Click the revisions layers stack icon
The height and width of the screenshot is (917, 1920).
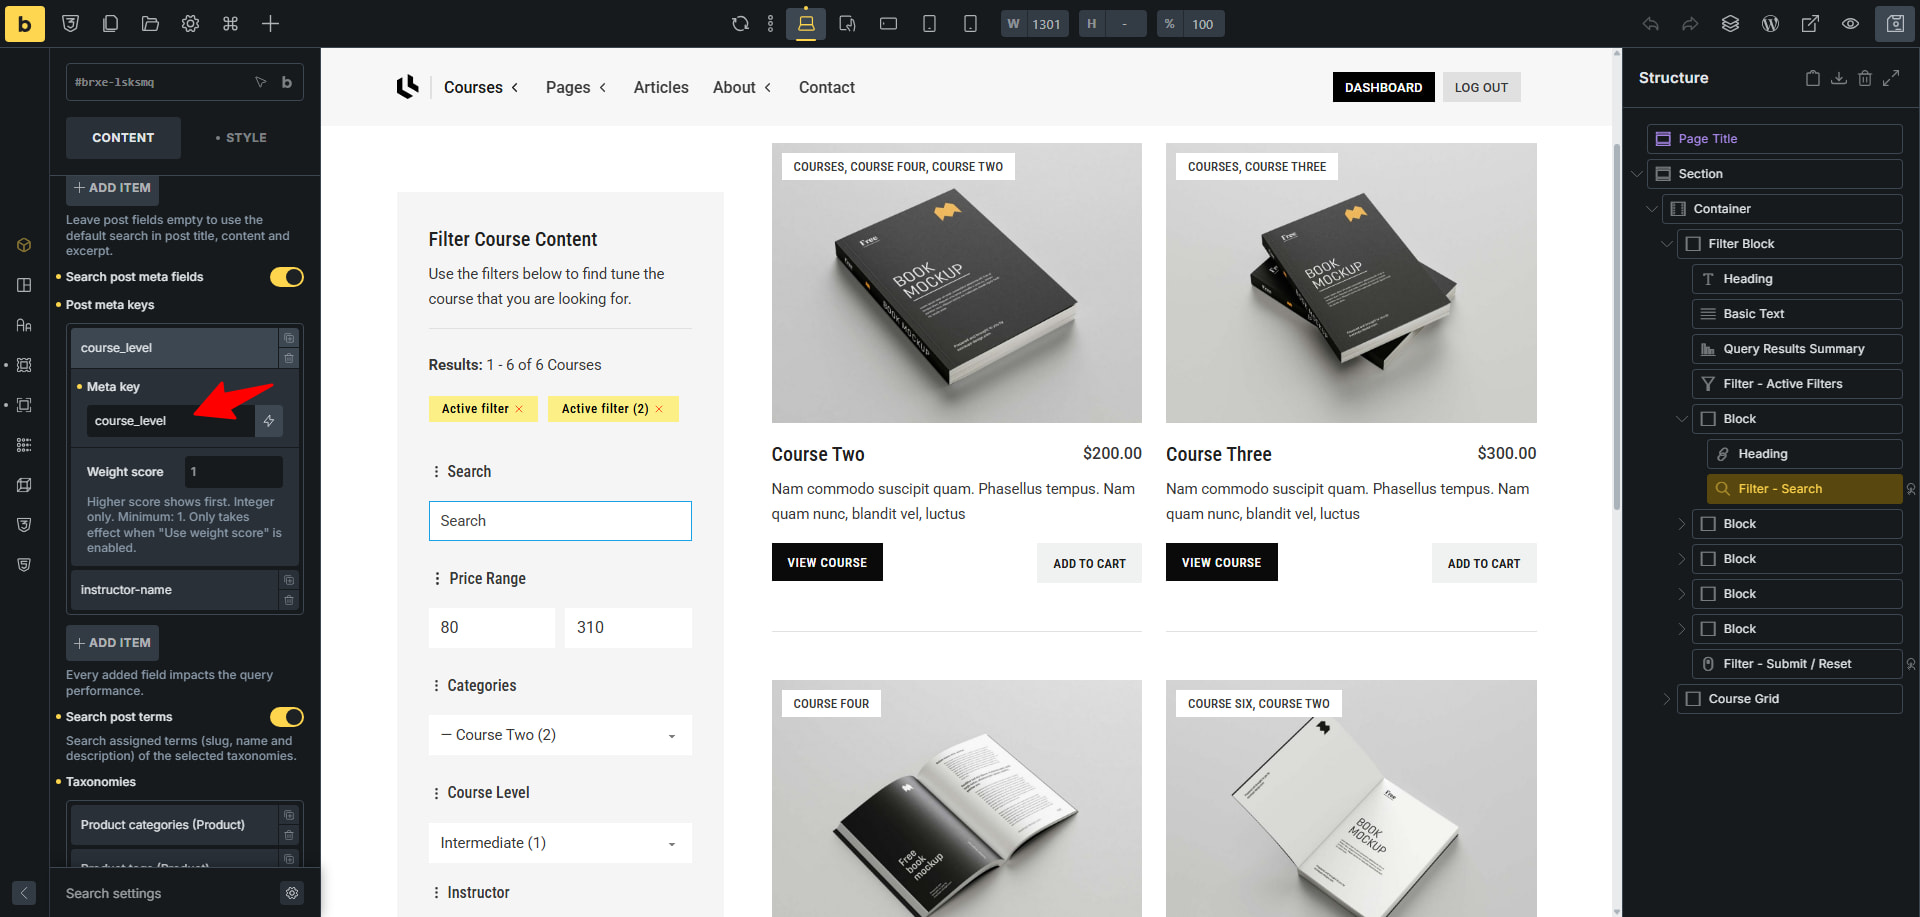1730,24
